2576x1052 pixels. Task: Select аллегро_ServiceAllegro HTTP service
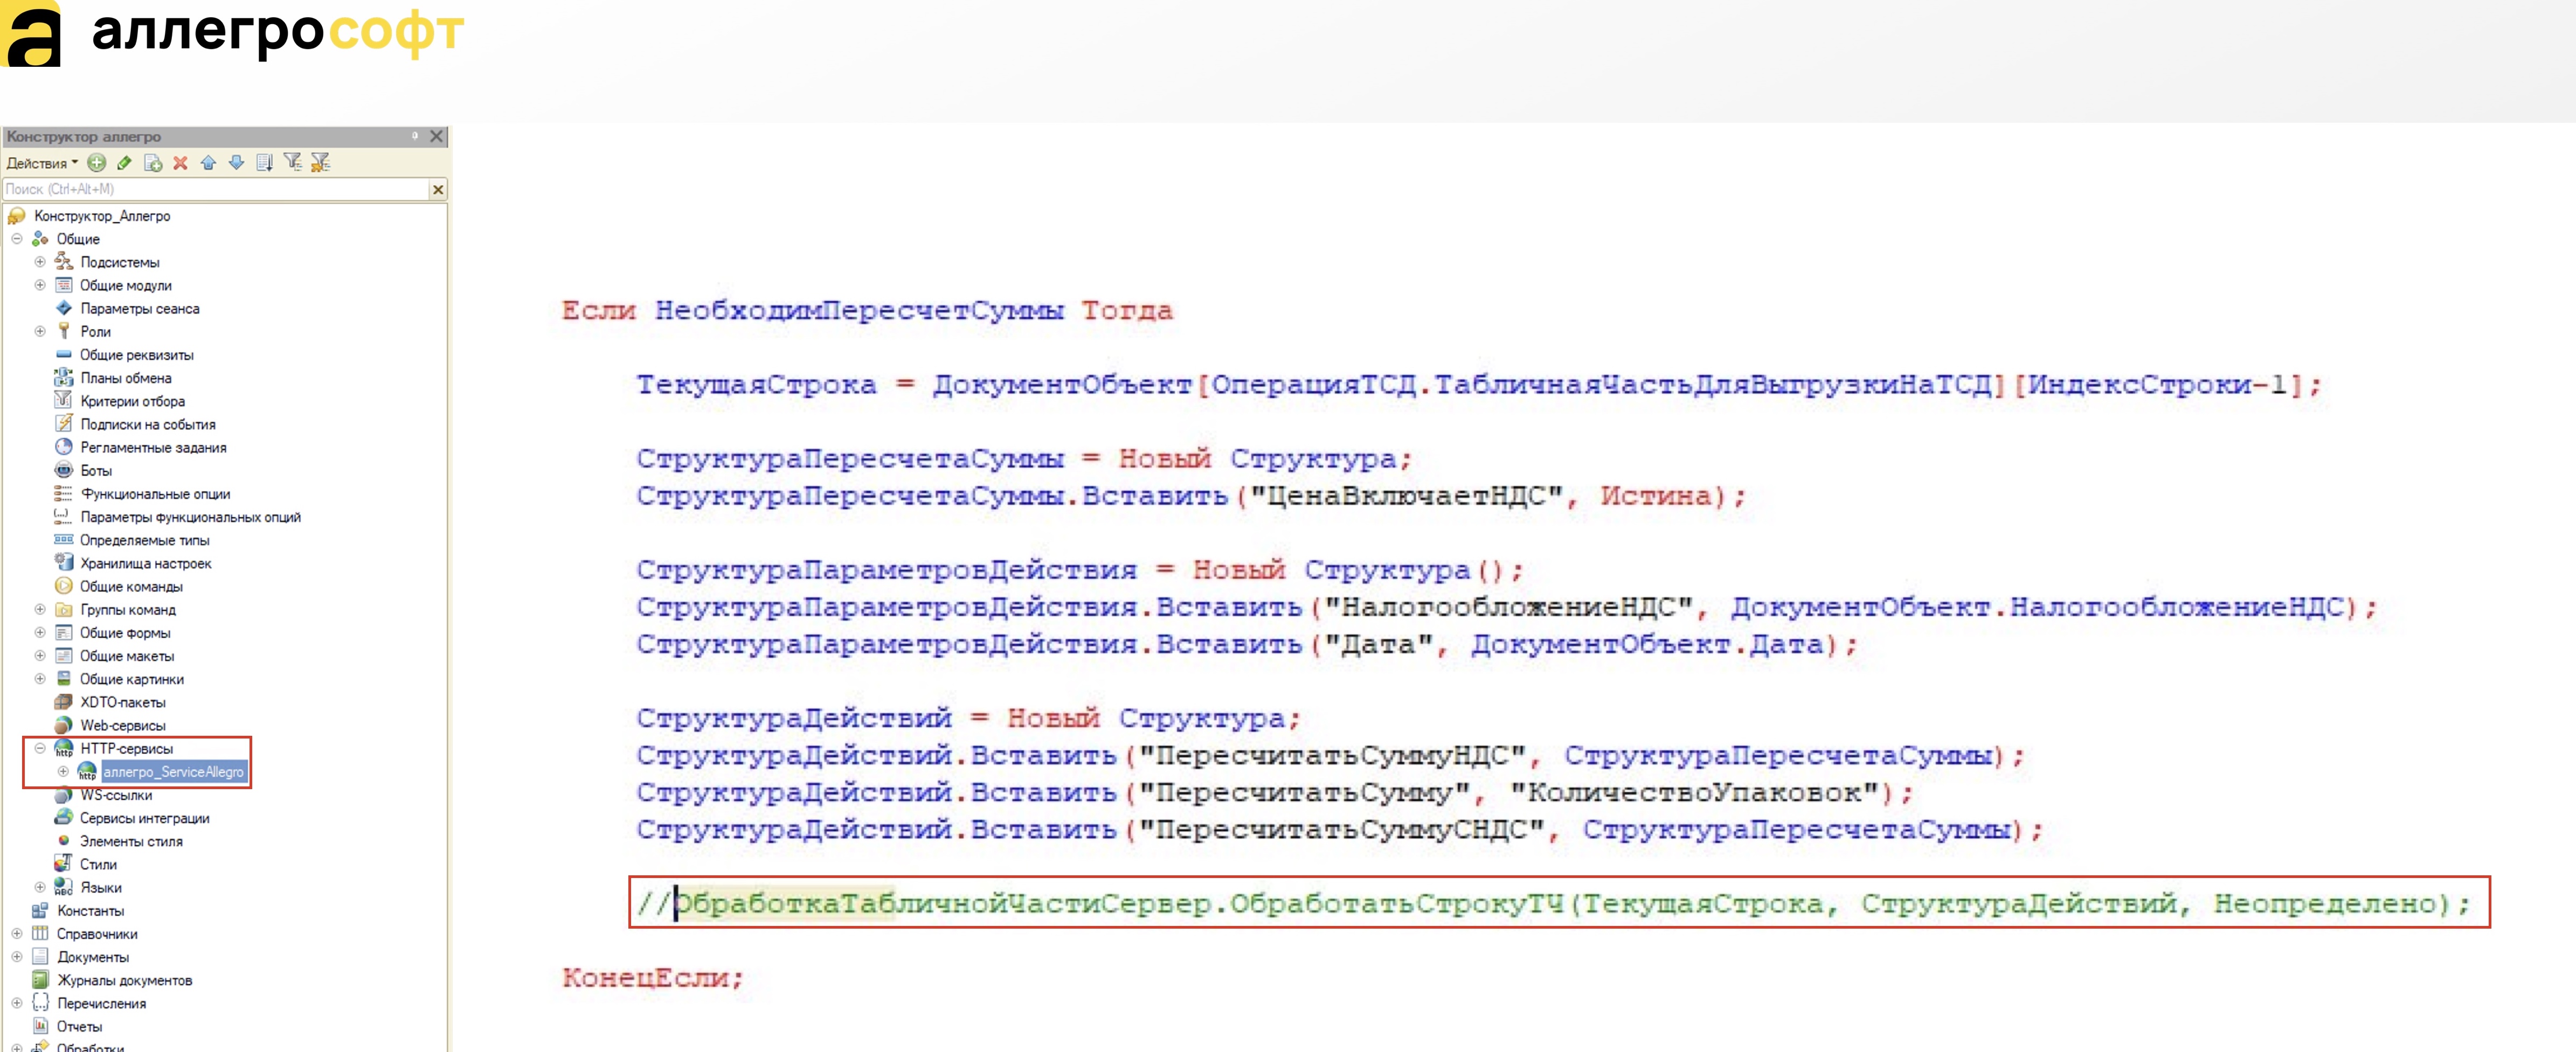click(x=174, y=772)
